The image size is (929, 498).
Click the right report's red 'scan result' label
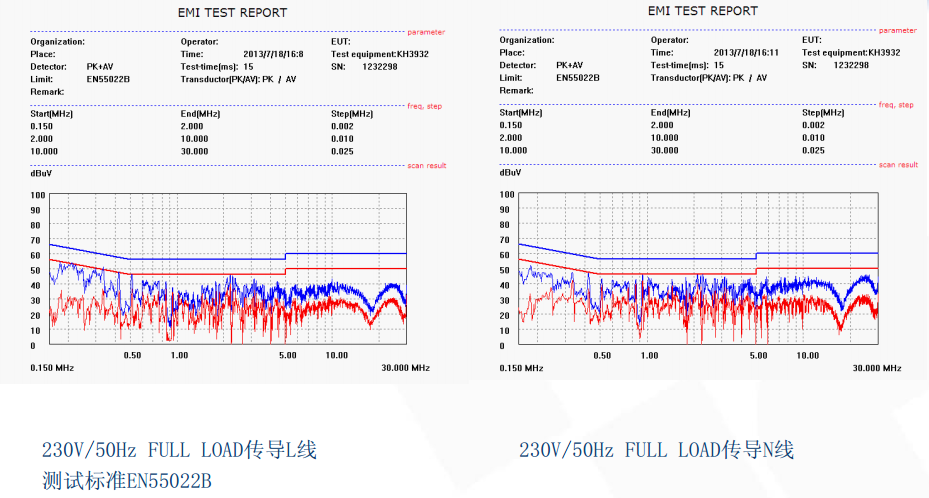(x=896, y=164)
